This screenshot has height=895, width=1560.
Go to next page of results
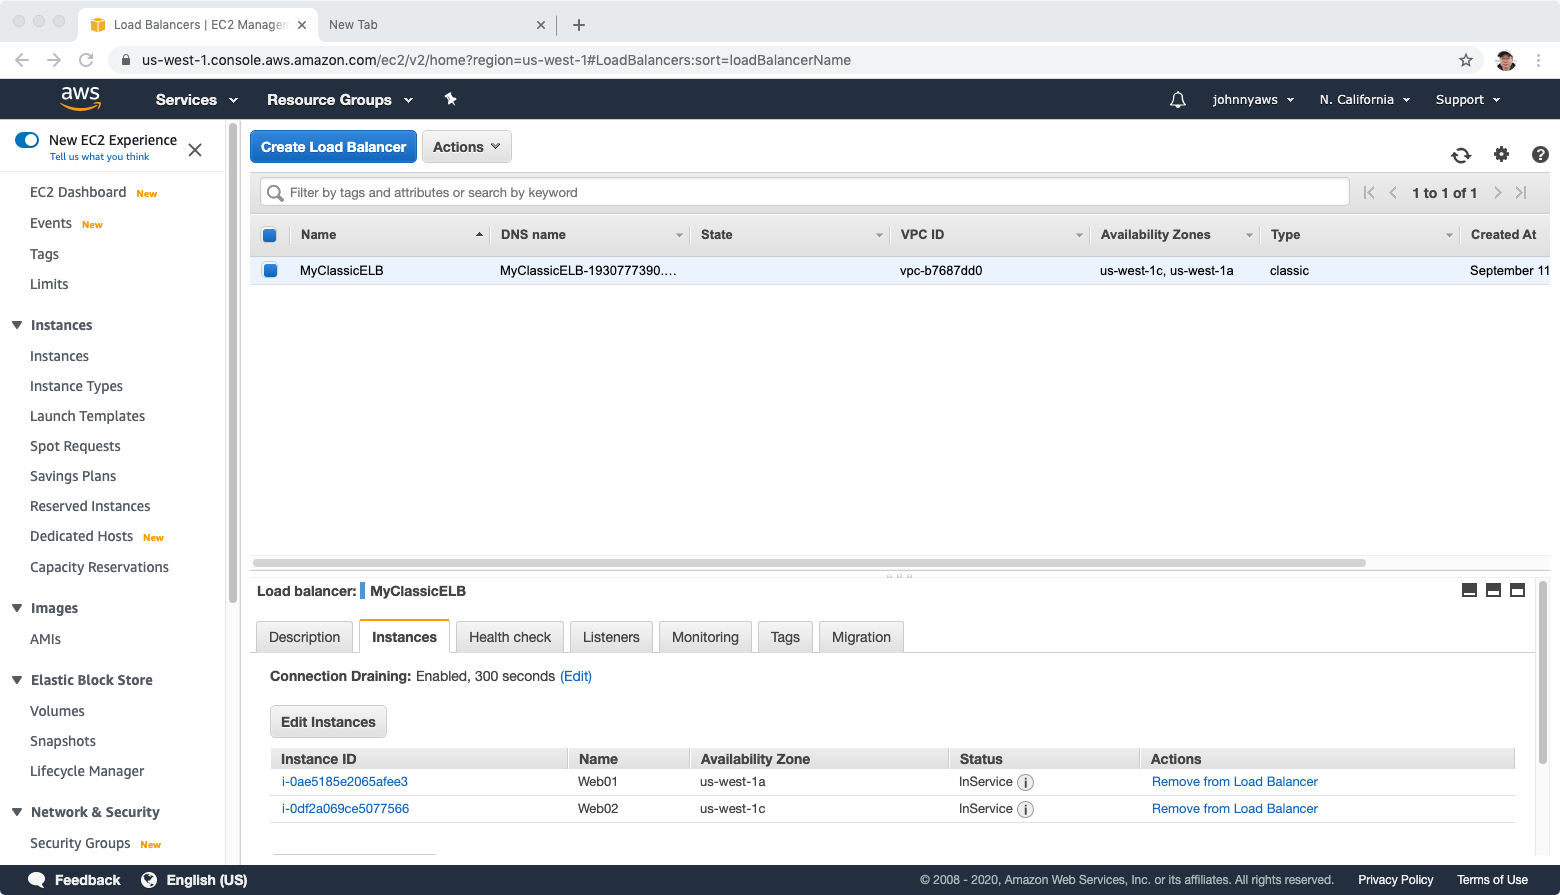coord(1497,192)
